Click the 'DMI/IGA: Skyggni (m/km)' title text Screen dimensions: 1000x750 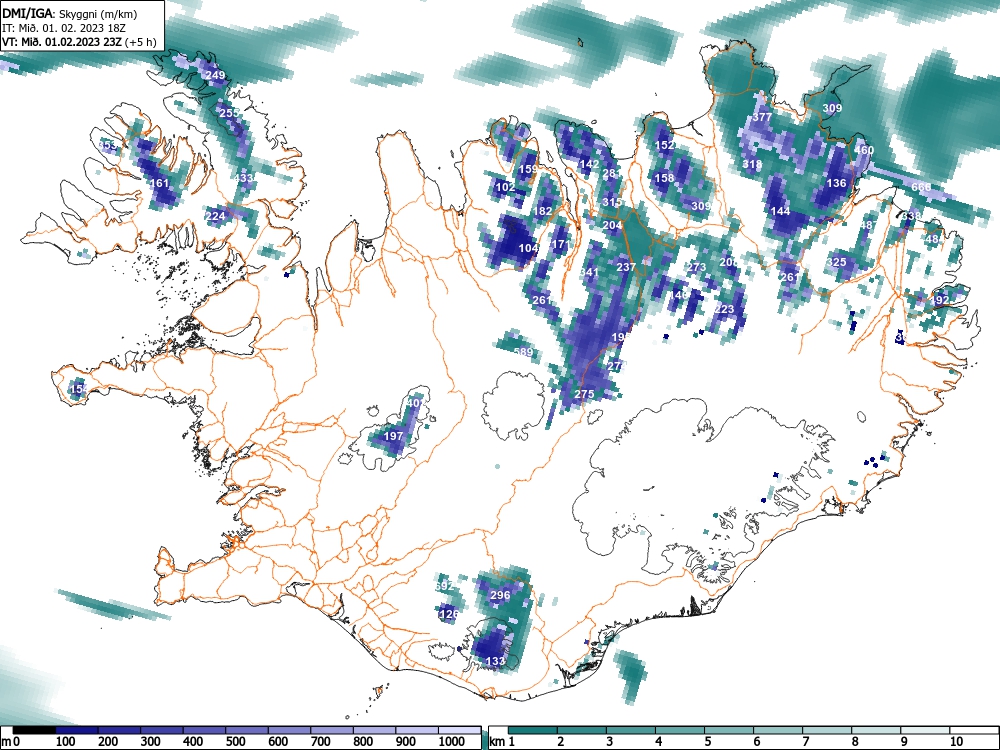pos(70,14)
